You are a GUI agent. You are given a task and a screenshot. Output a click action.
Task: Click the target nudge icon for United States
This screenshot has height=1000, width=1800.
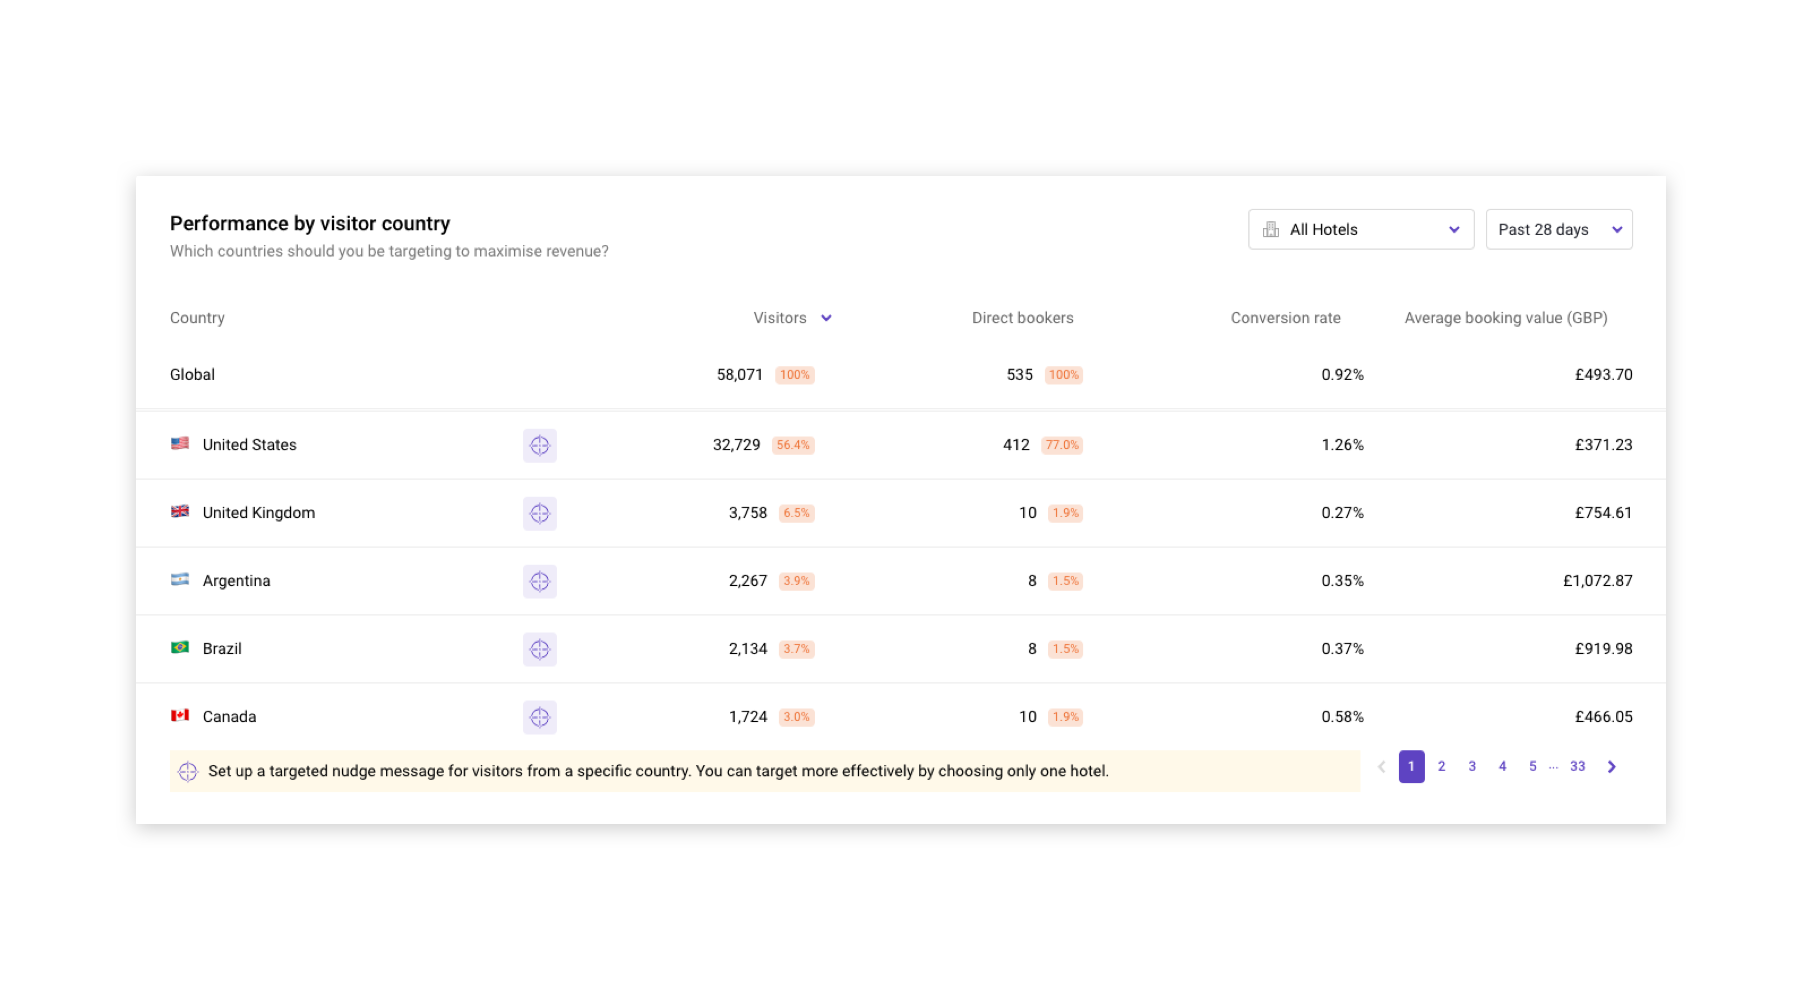pyautogui.click(x=539, y=445)
